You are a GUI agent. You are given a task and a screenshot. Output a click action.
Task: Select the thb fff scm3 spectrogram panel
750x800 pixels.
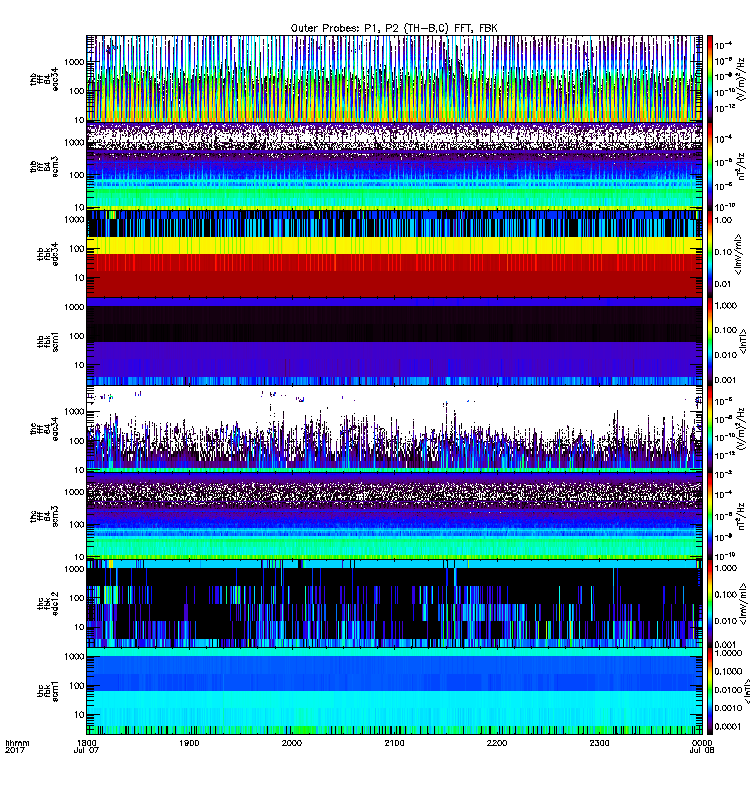click(x=394, y=166)
